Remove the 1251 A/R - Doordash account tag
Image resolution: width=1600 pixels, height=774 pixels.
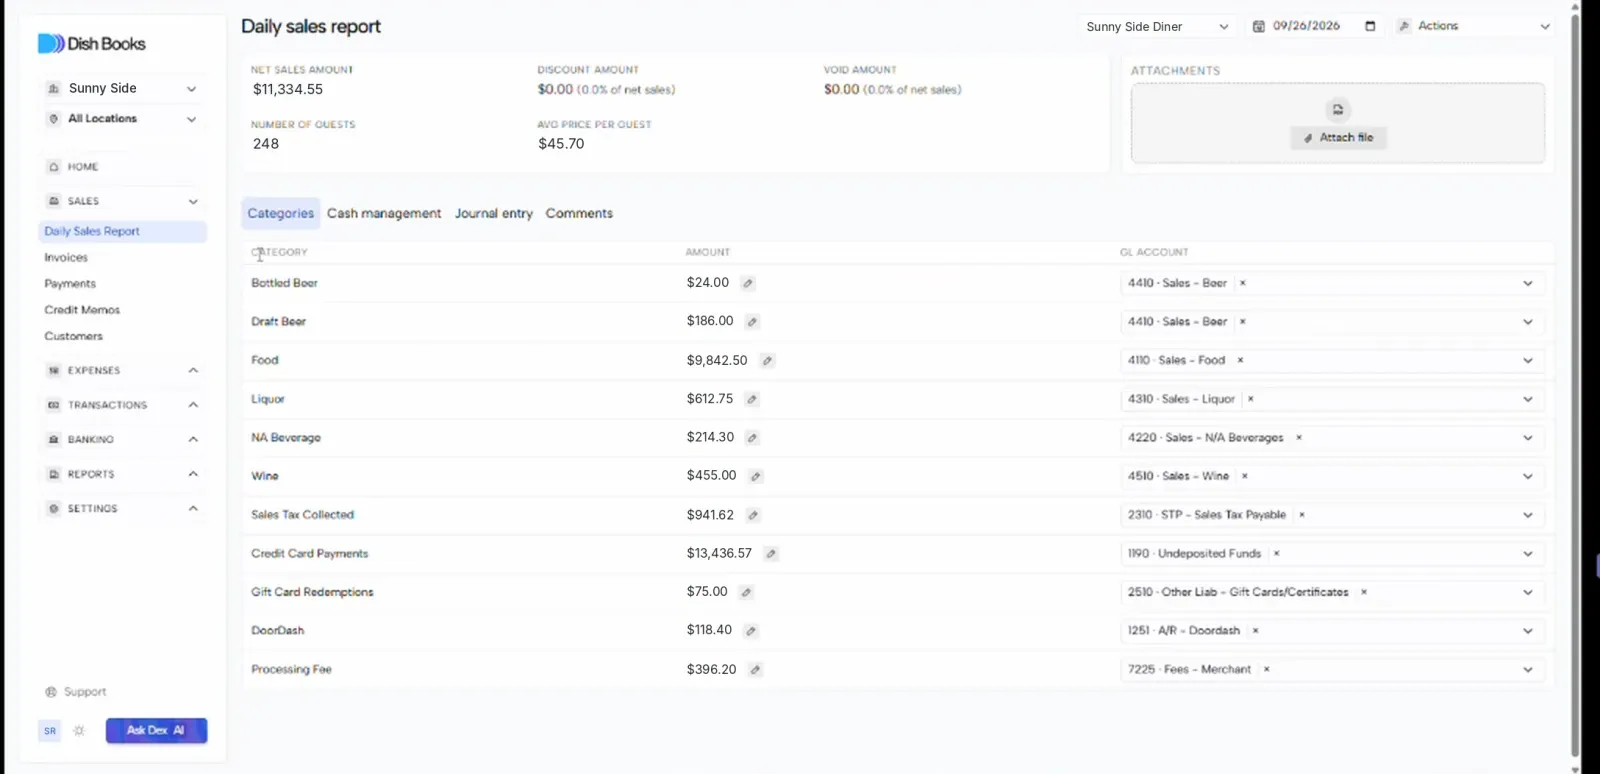pos(1255,631)
